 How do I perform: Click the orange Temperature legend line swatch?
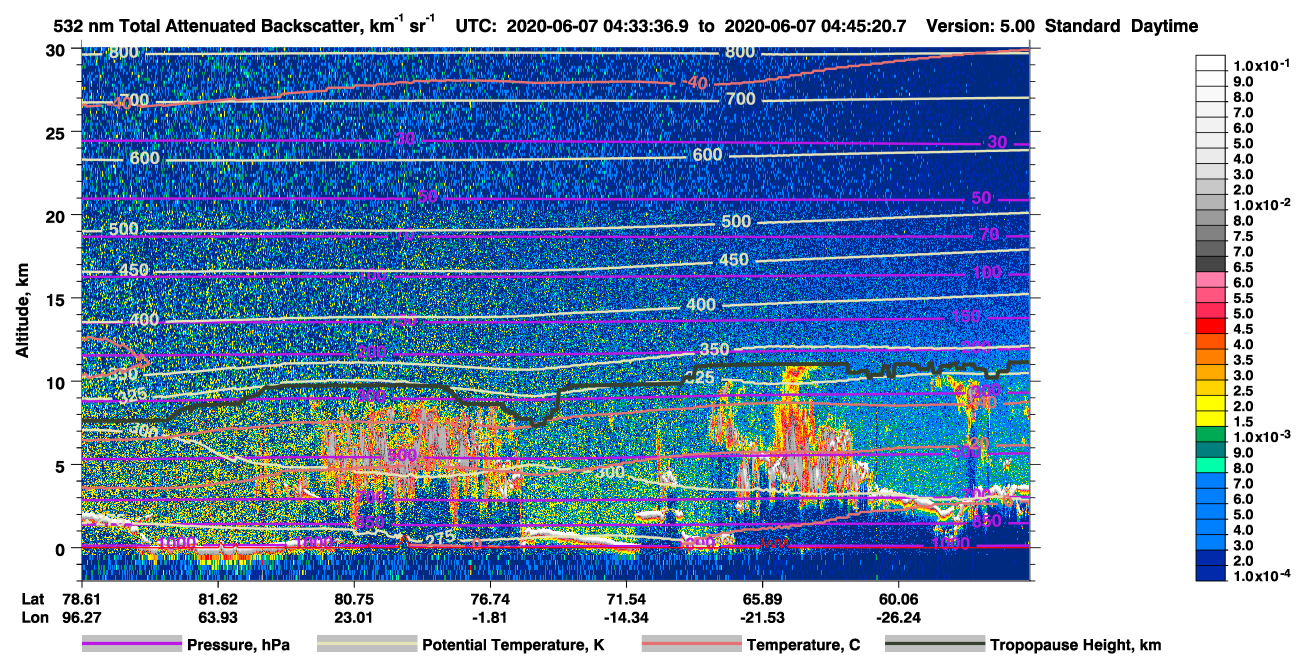coord(691,645)
